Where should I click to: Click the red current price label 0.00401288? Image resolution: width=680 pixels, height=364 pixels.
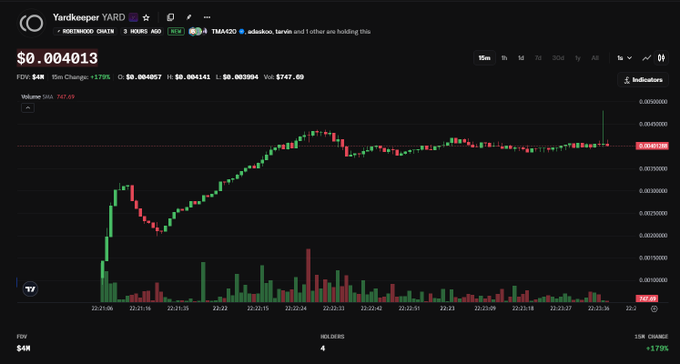(x=652, y=146)
